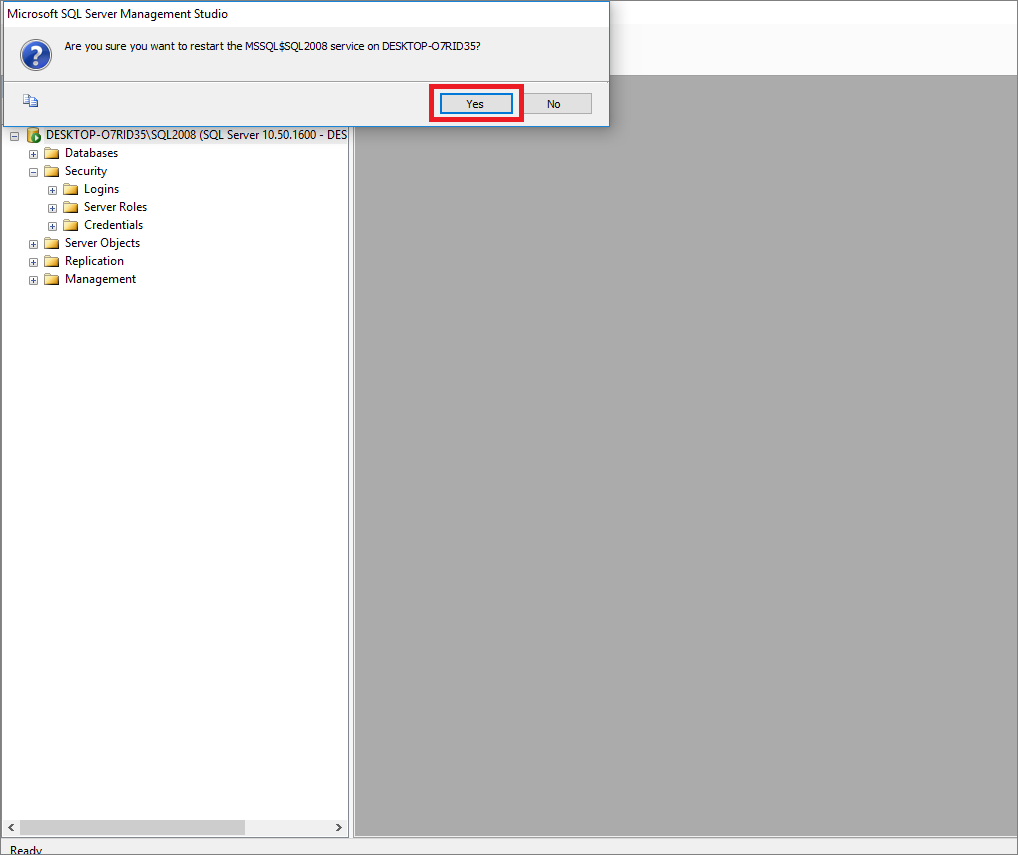Click the Server Objects folder icon
1018x855 pixels.
pos(51,243)
